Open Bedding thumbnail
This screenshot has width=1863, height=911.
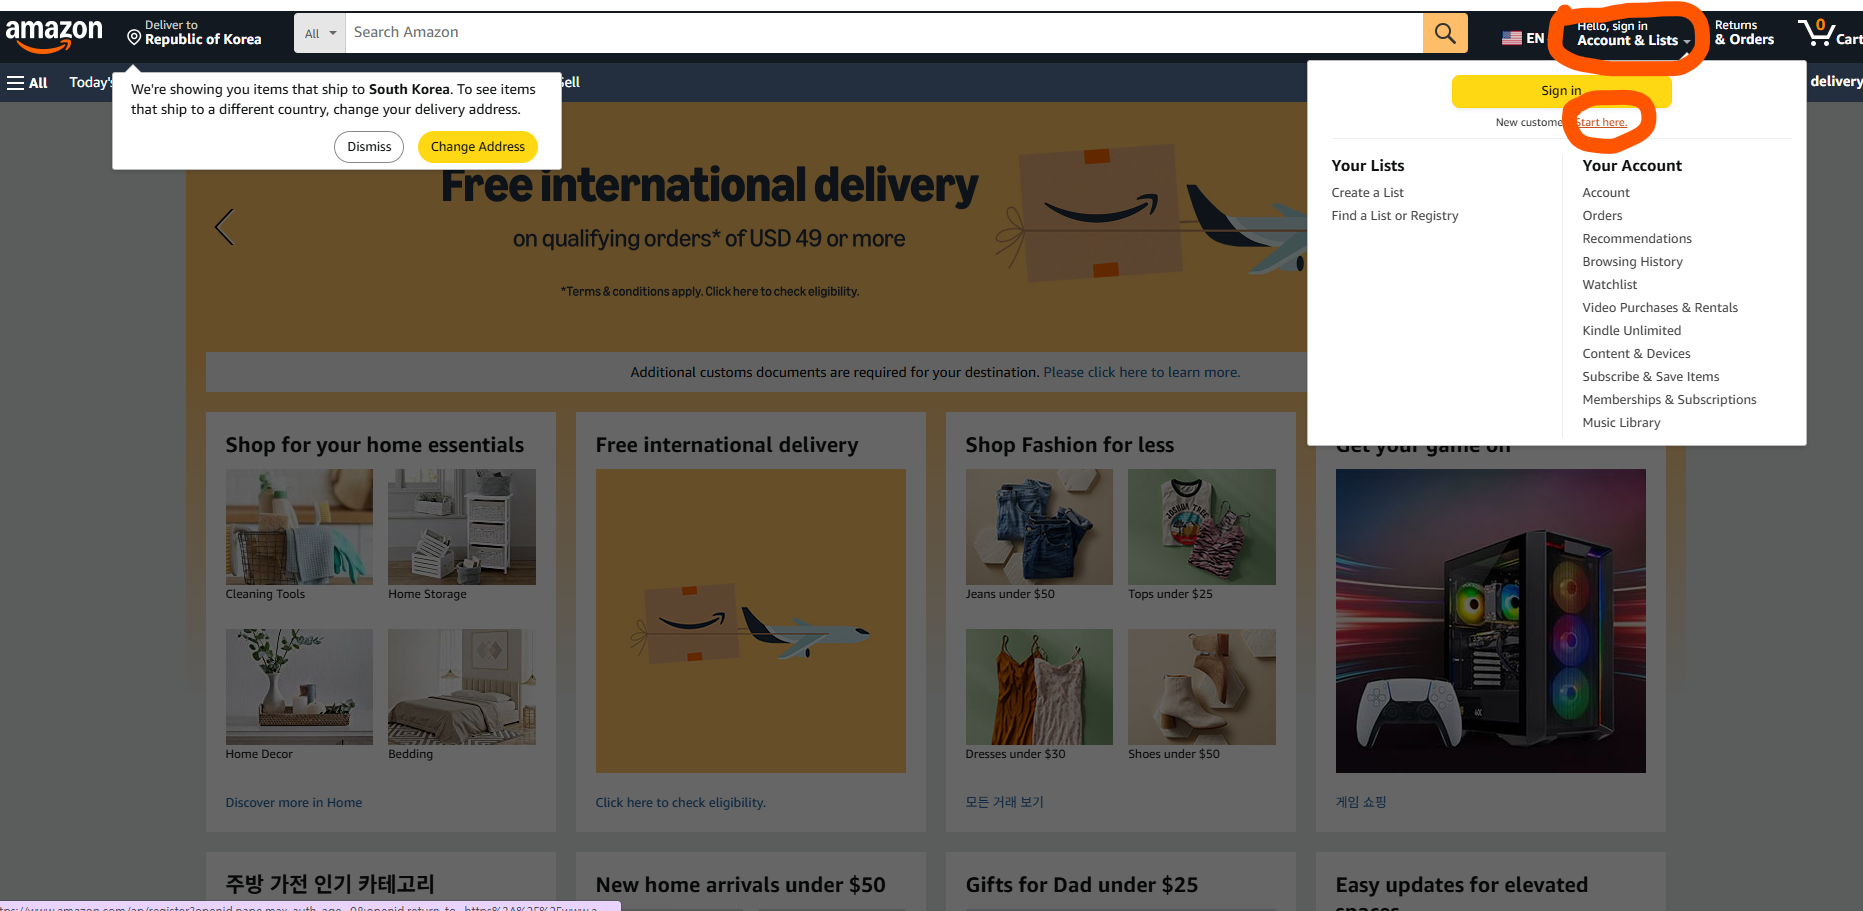coord(462,687)
